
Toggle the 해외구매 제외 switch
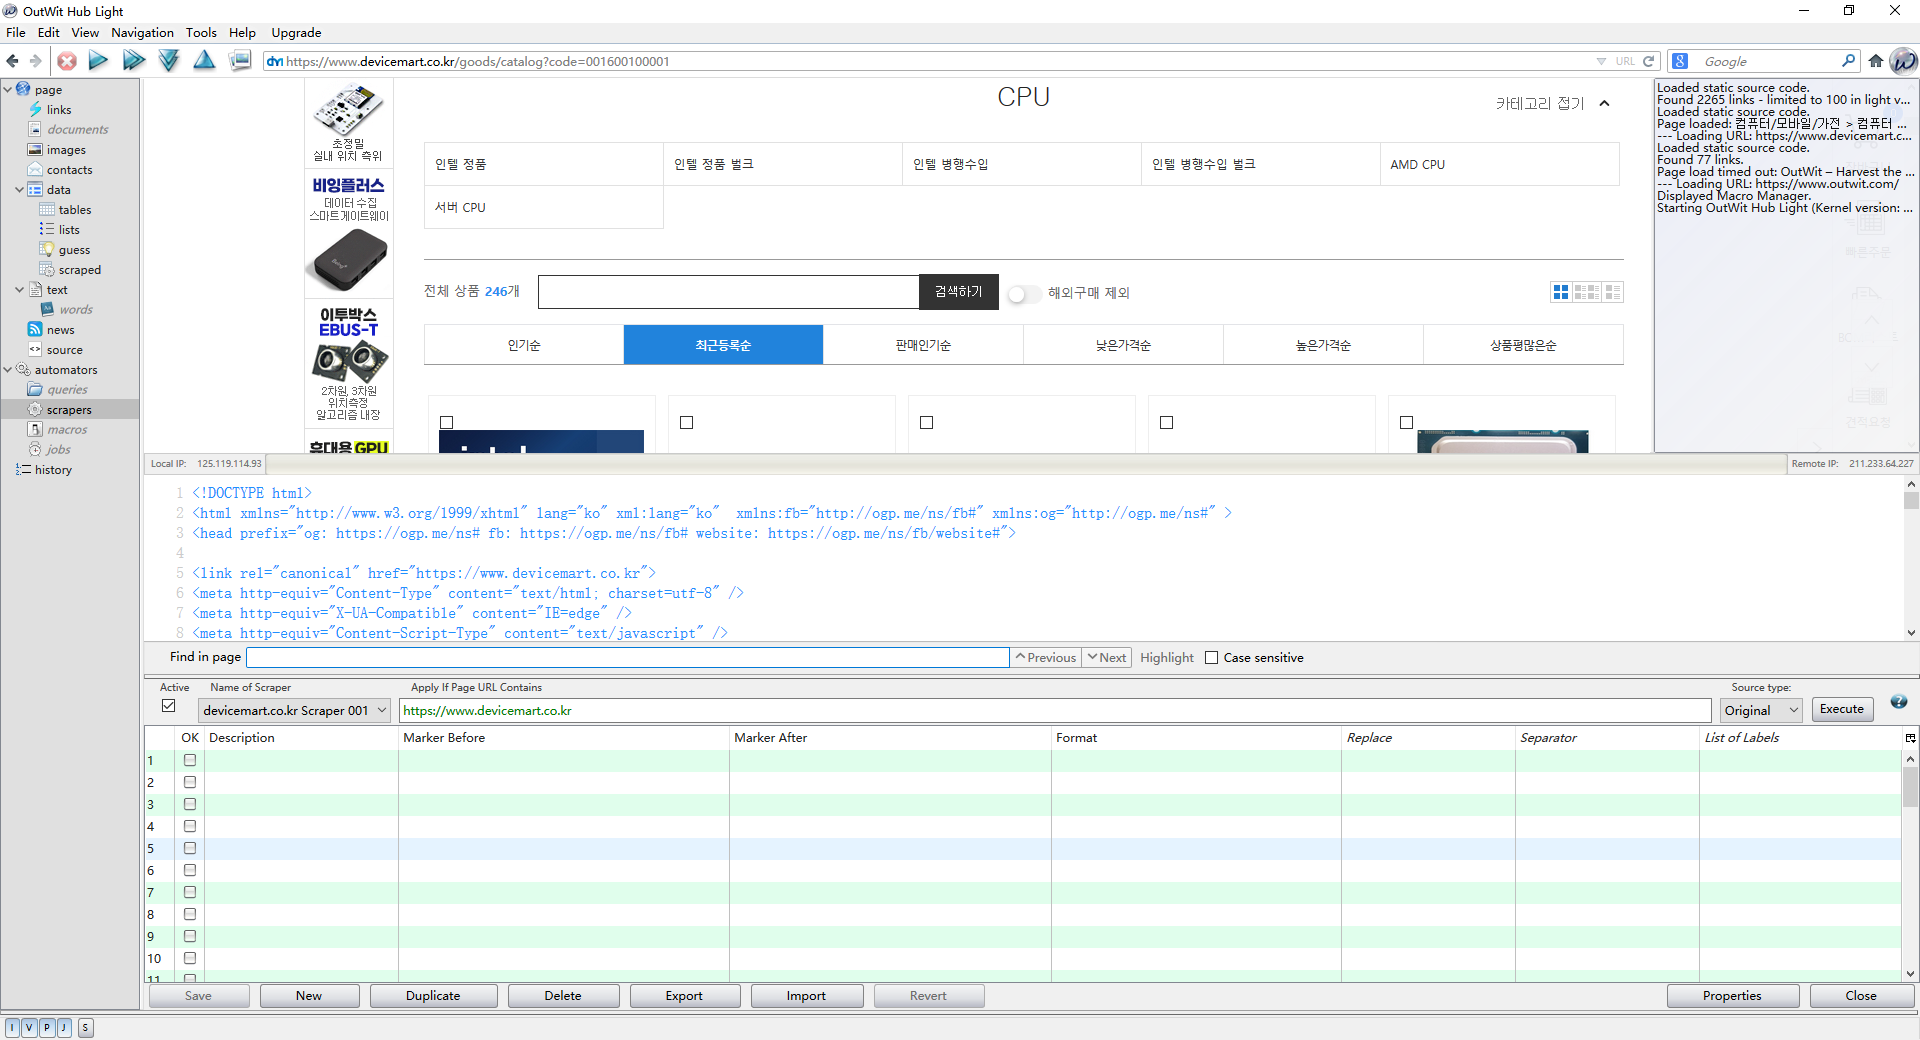tap(1024, 294)
